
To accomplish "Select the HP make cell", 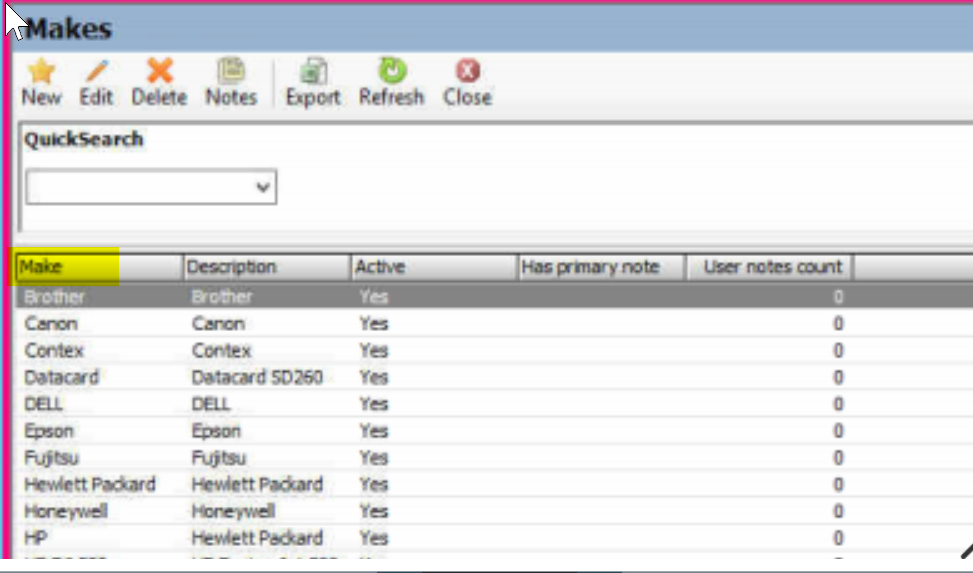I will [x=35, y=538].
